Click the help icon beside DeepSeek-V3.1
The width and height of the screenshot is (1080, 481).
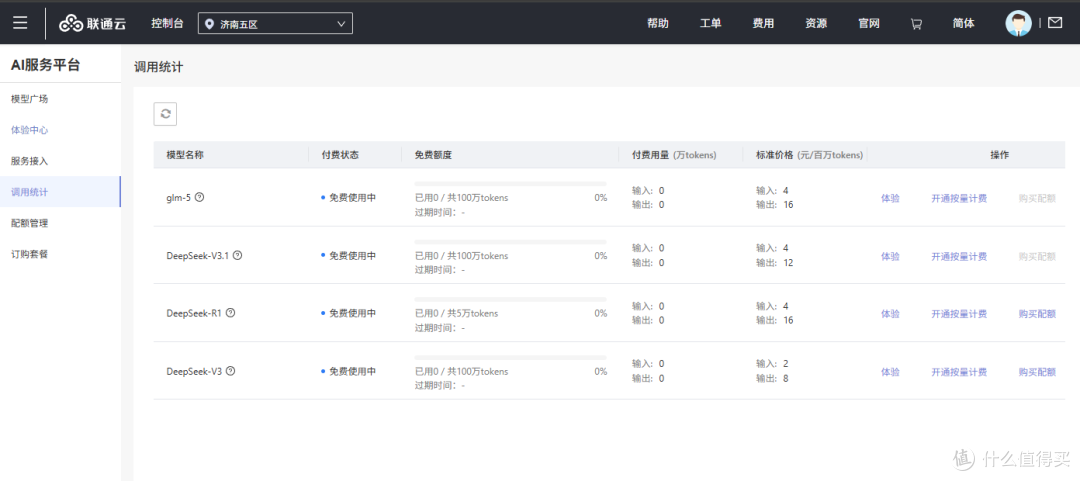(x=237, y=255)
